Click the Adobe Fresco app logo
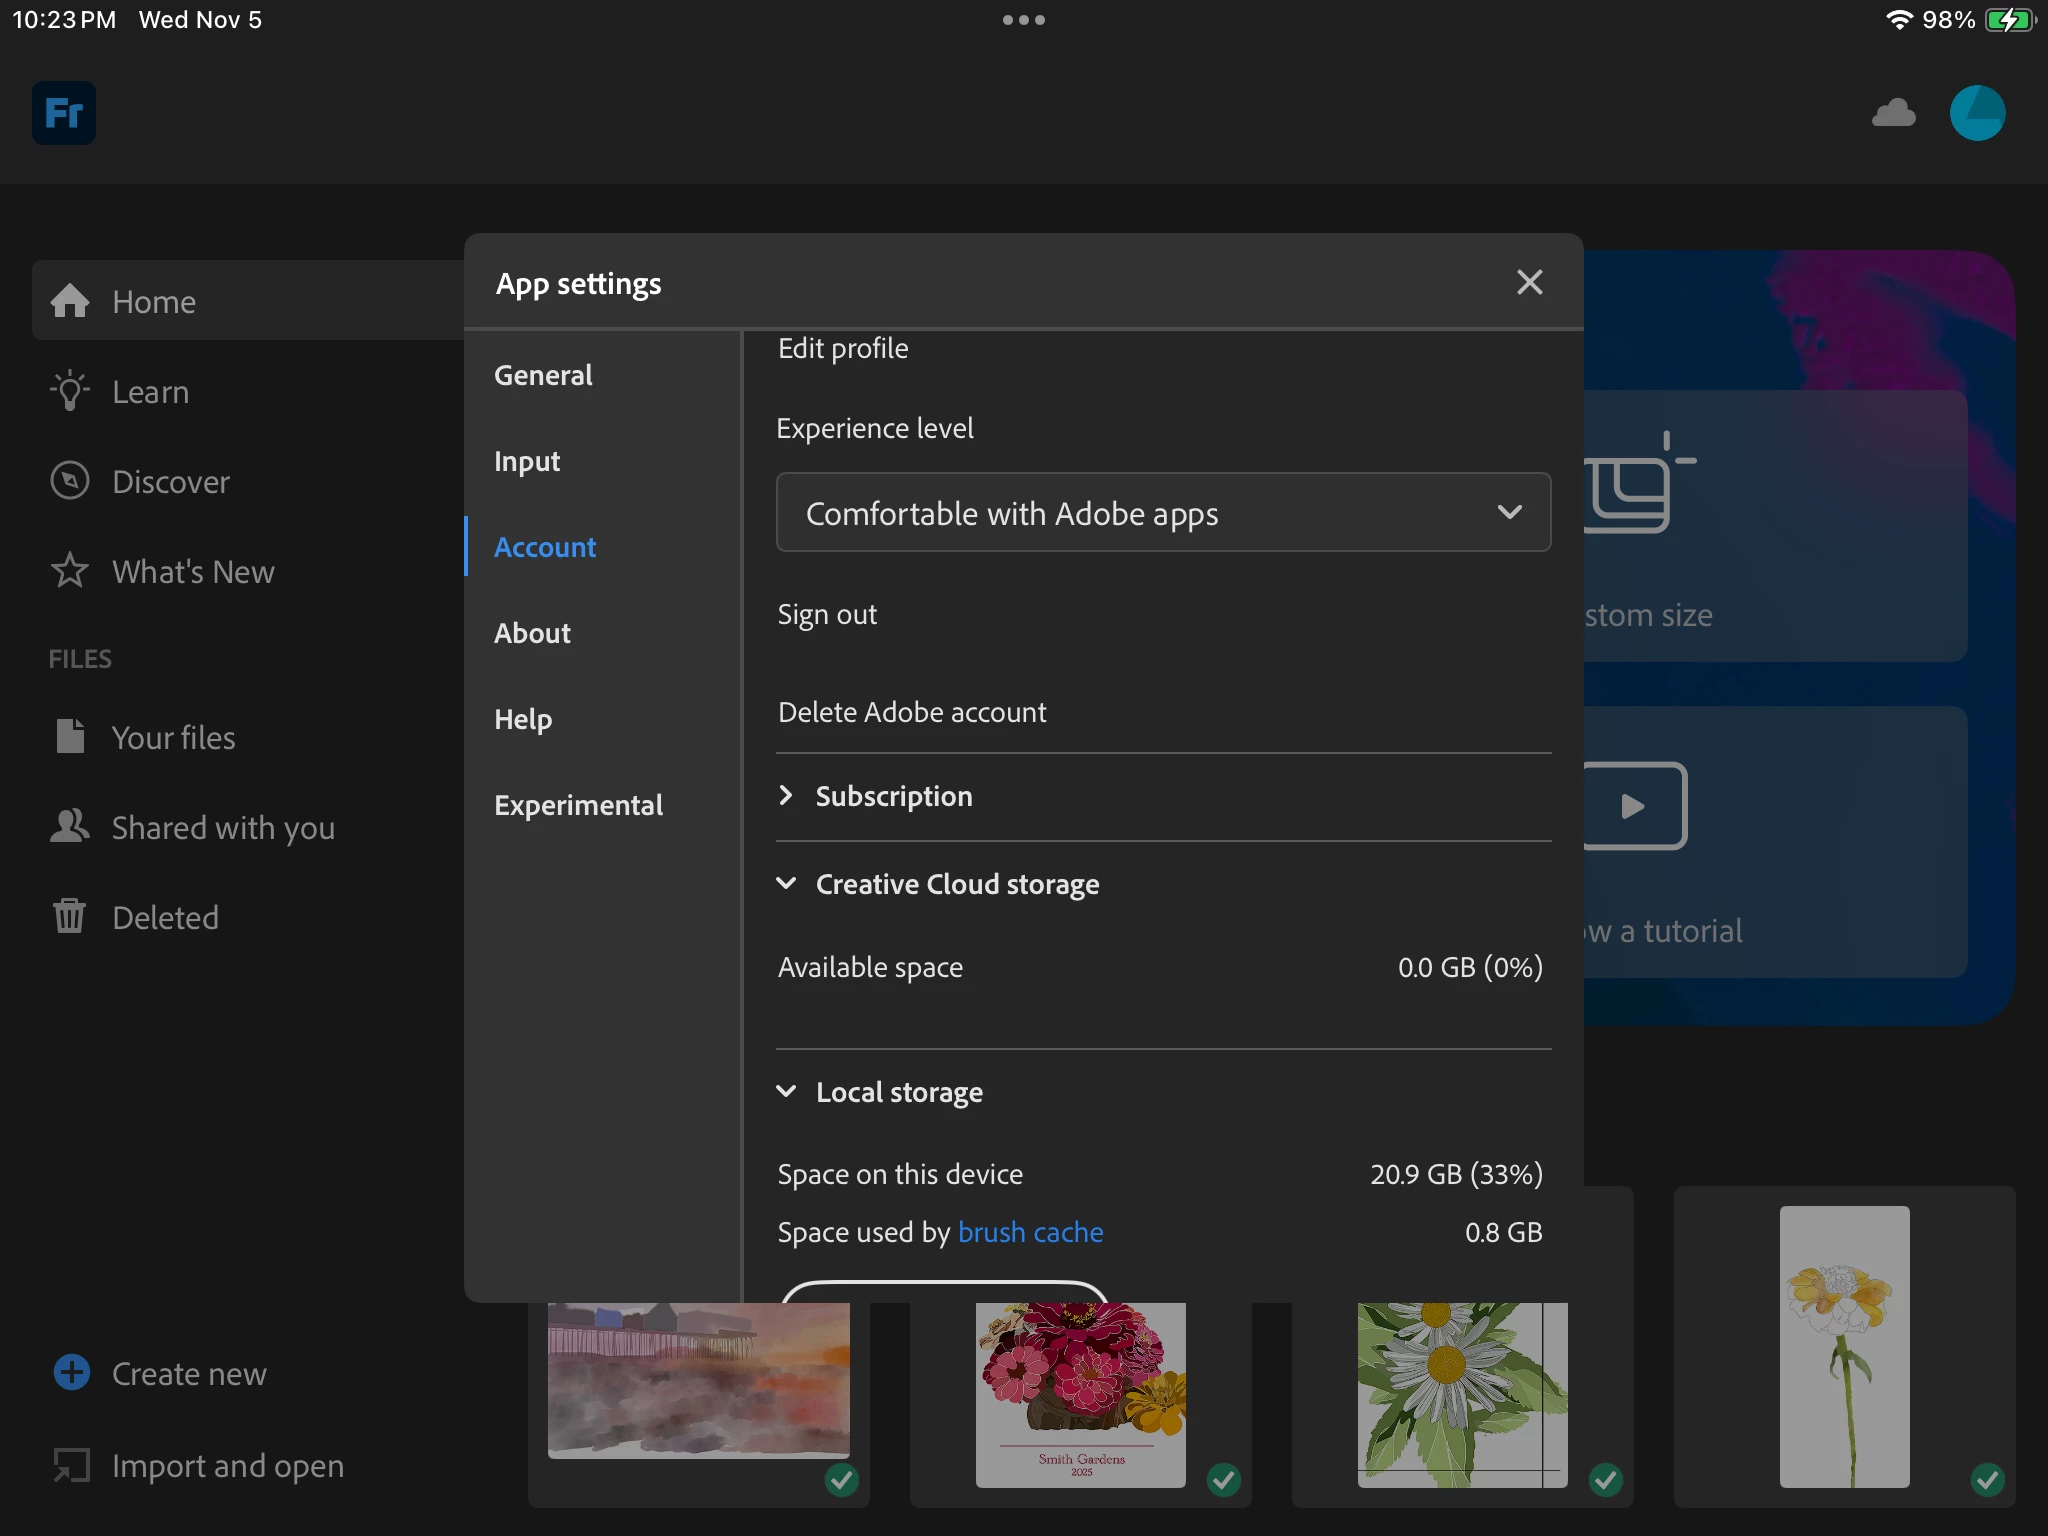 coord(64,113)
